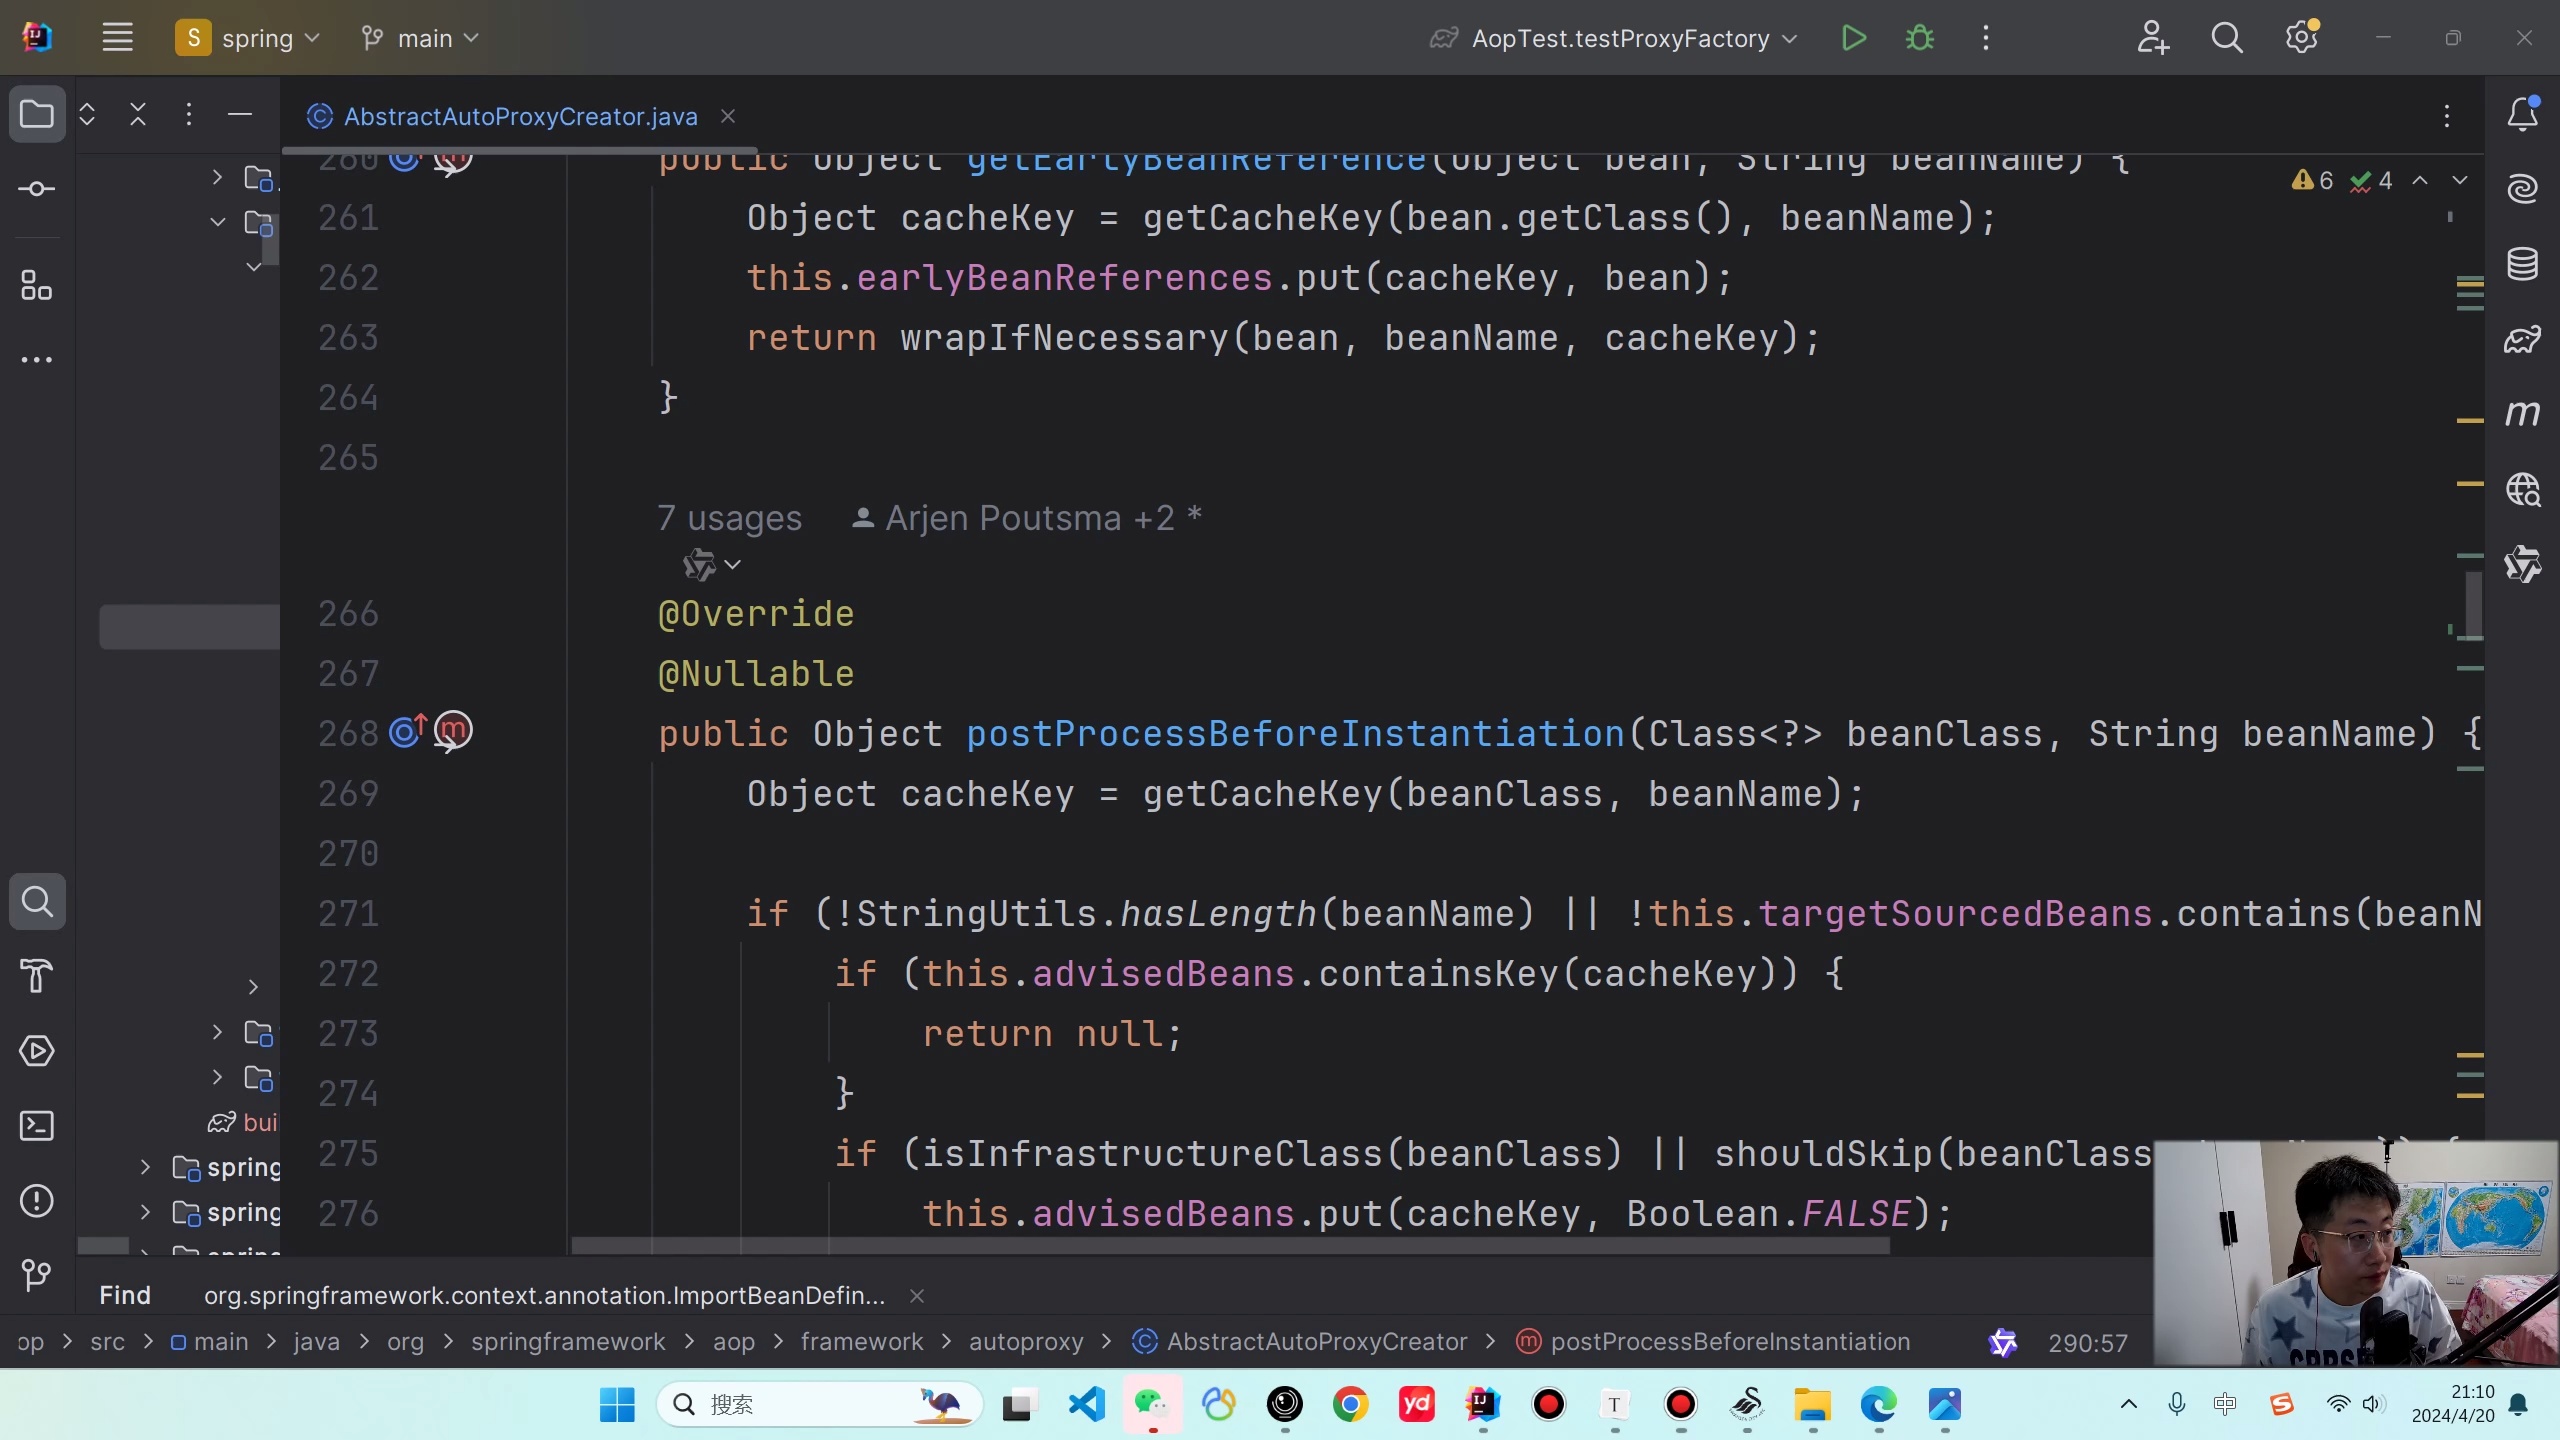Open the Maven tool window
This screenshot has width=2560, height=1440.
click(2521, 413)
